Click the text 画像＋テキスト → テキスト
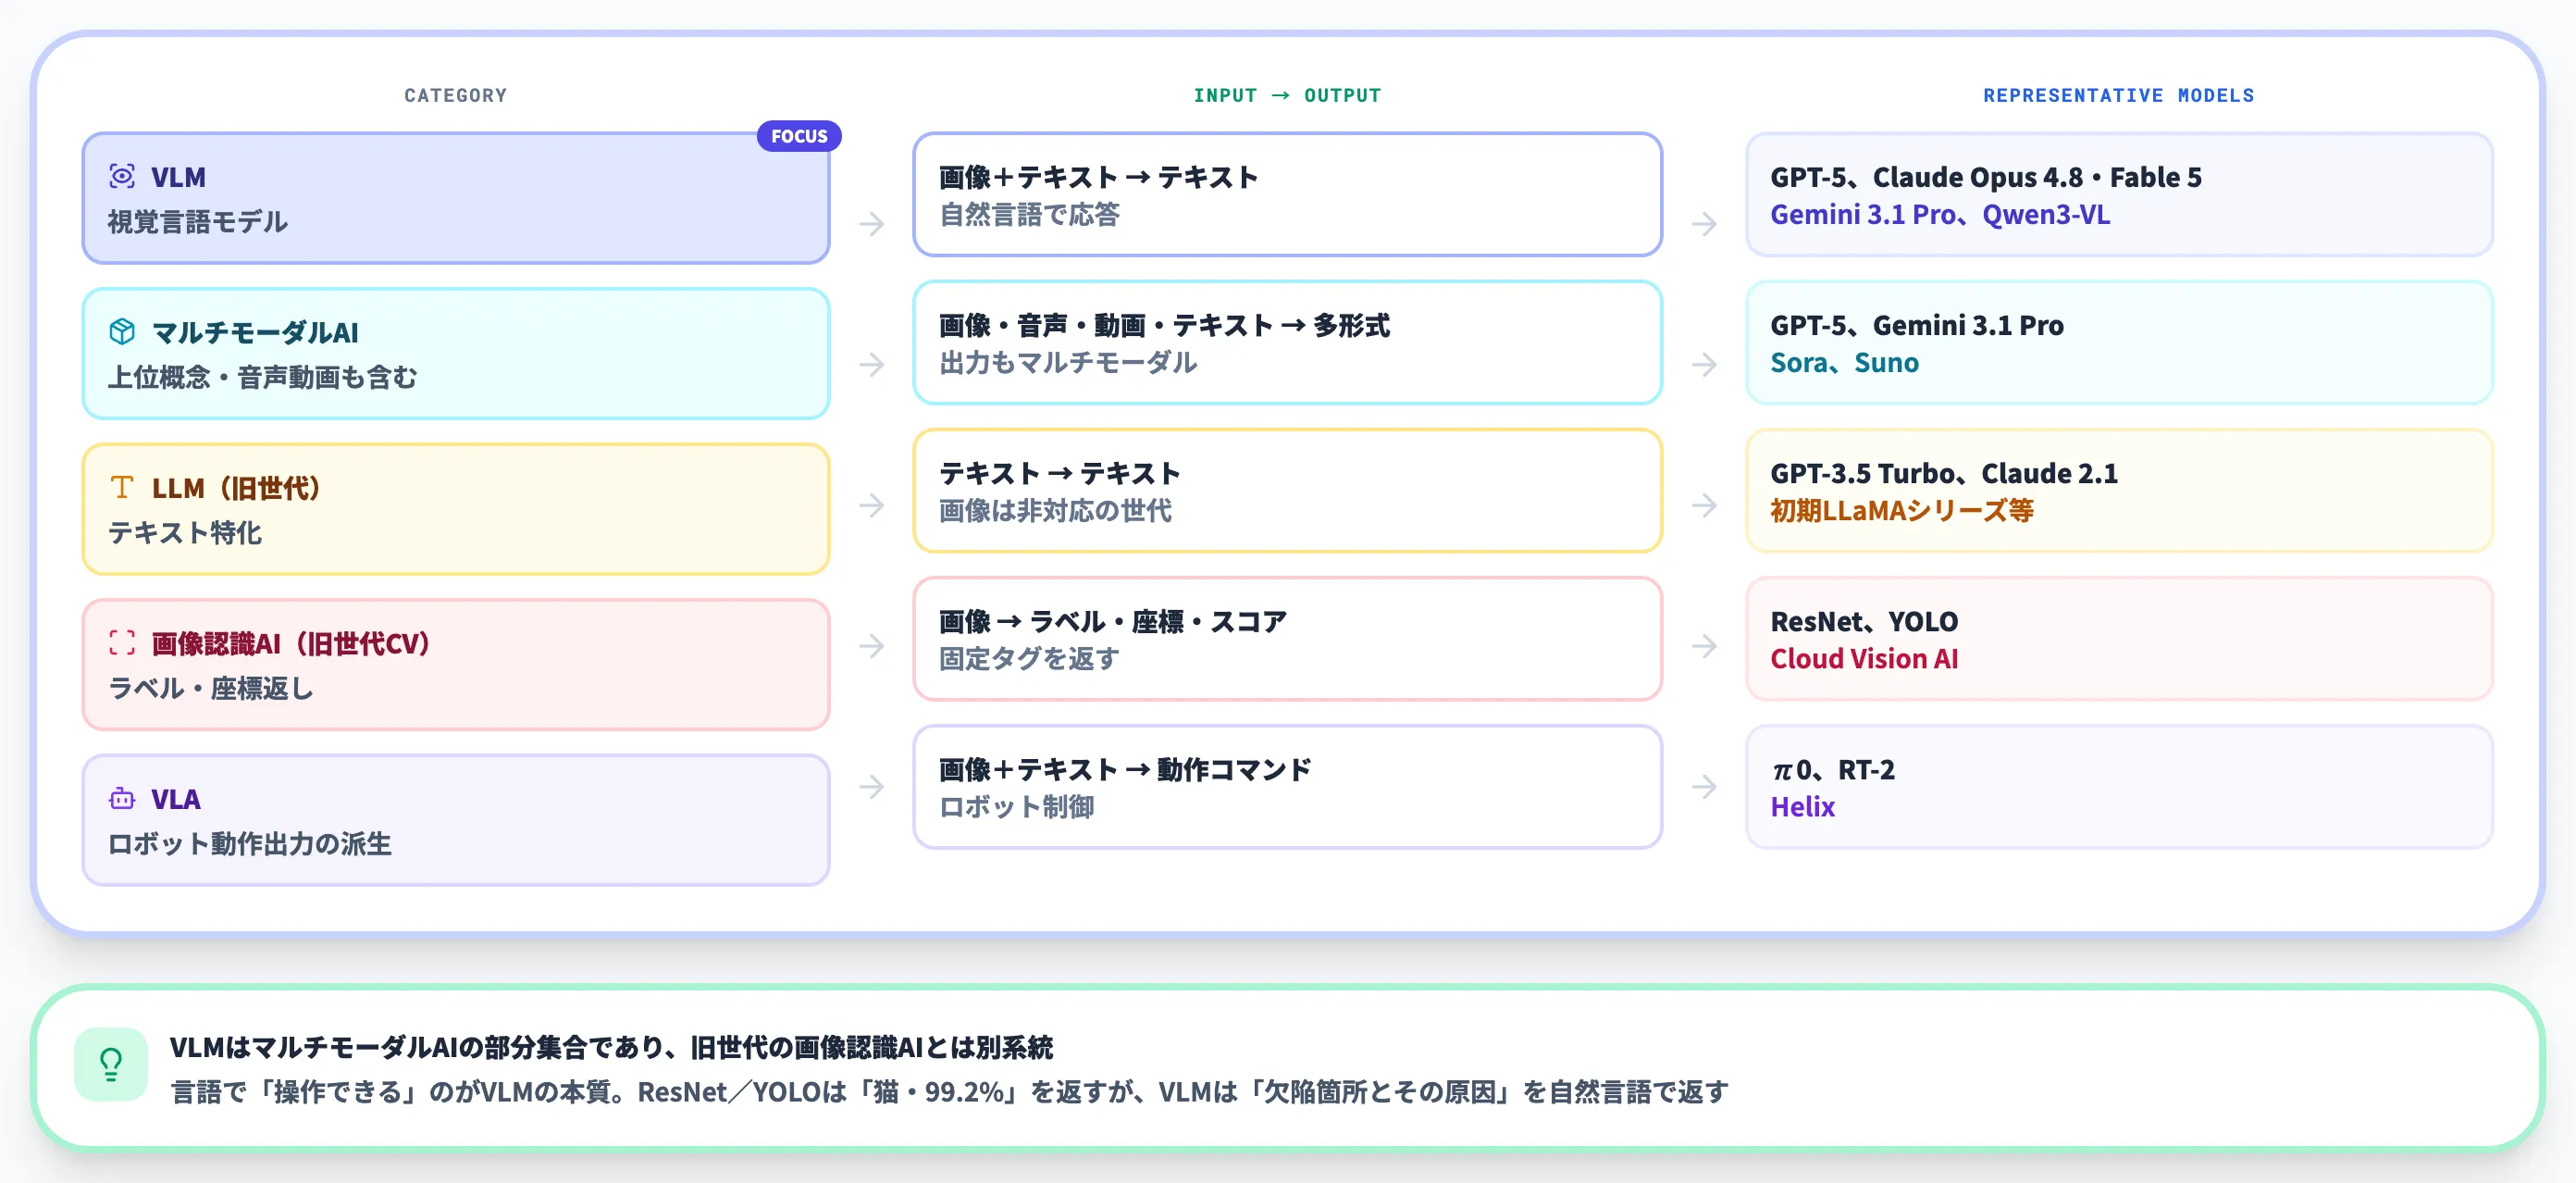Image resolution: width=2576 pixels, height=1183 pixels. click(1098, 177)
